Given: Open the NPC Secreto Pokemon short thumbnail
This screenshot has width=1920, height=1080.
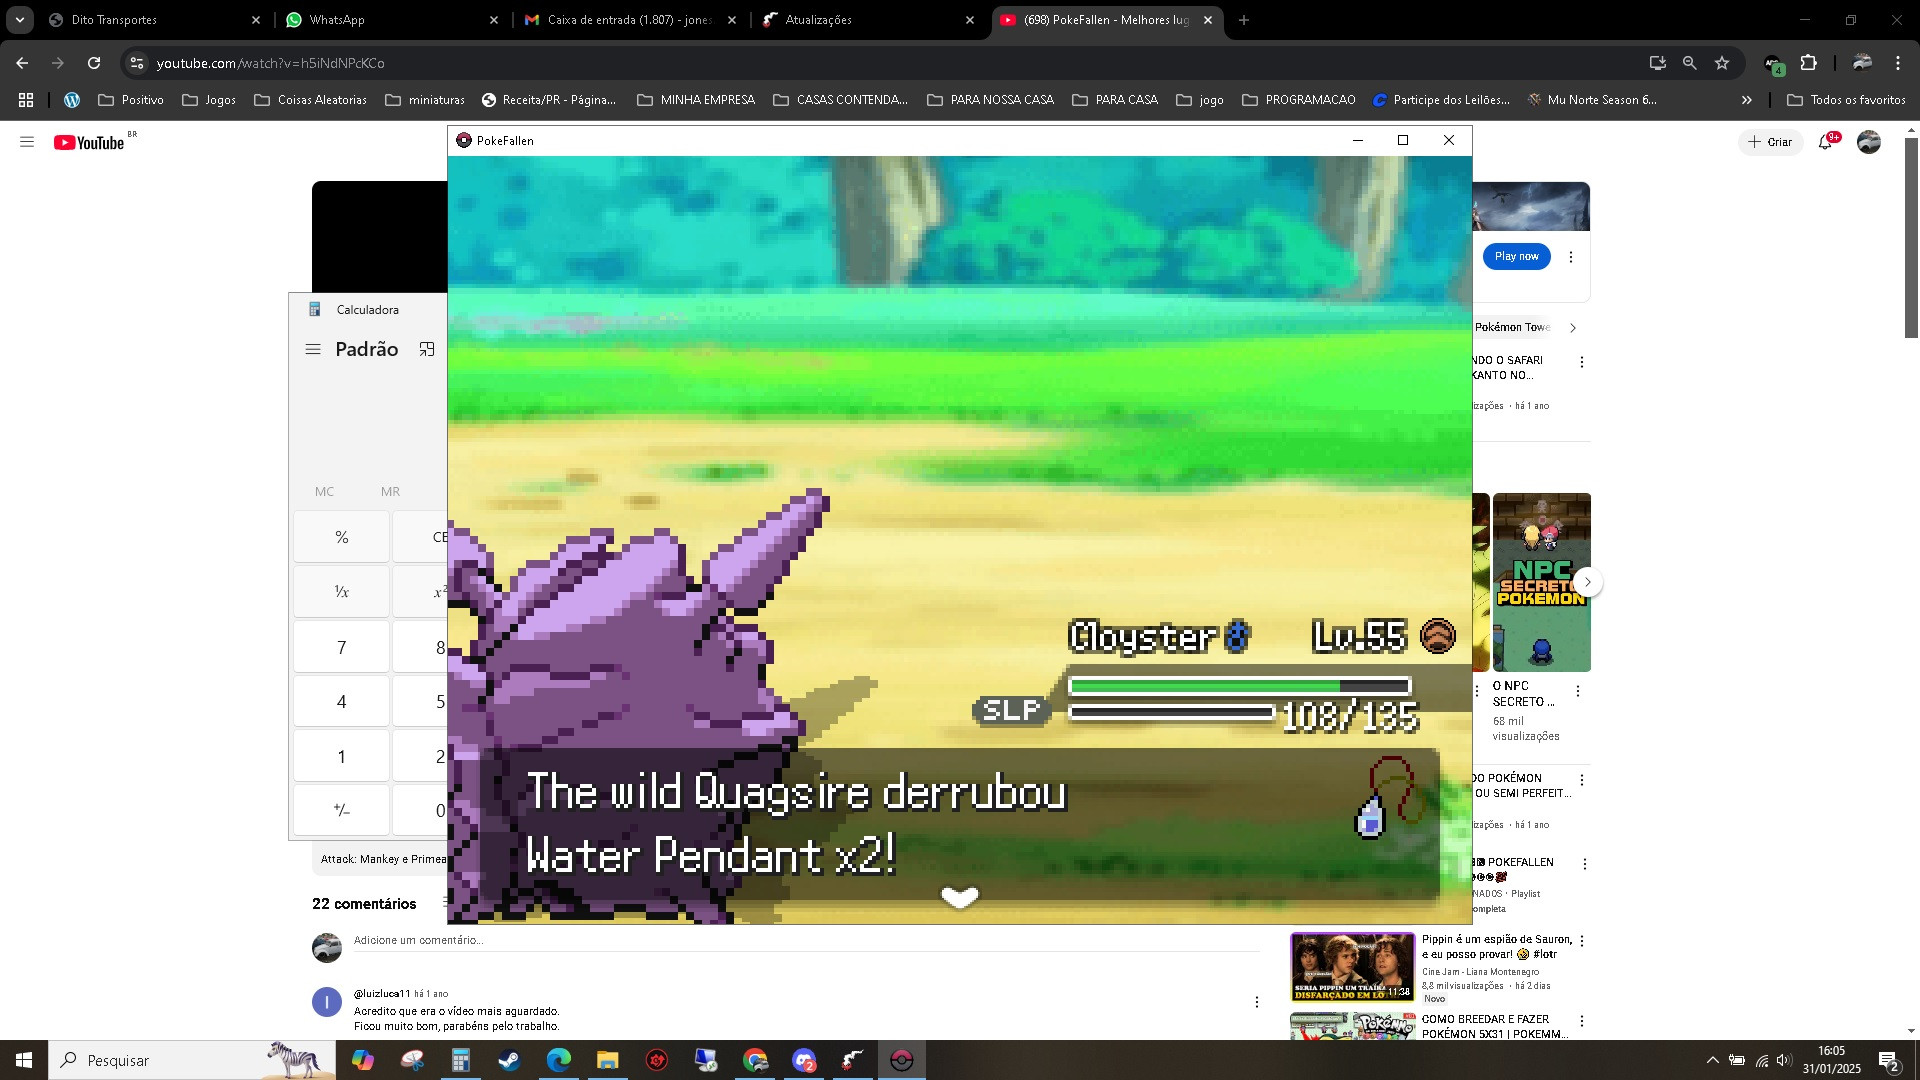Looking at the screenshot, I should [1541, 582].
